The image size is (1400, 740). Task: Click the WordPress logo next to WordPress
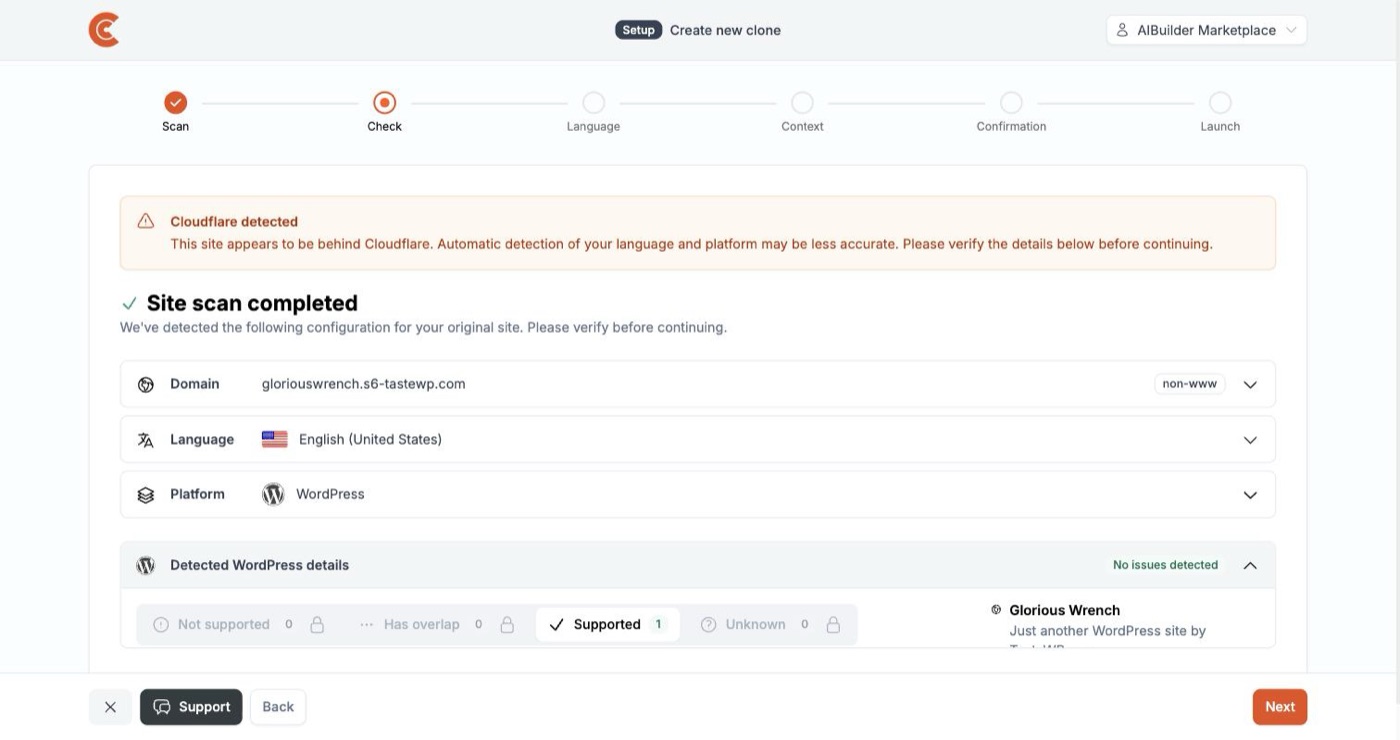click(273, 494)
